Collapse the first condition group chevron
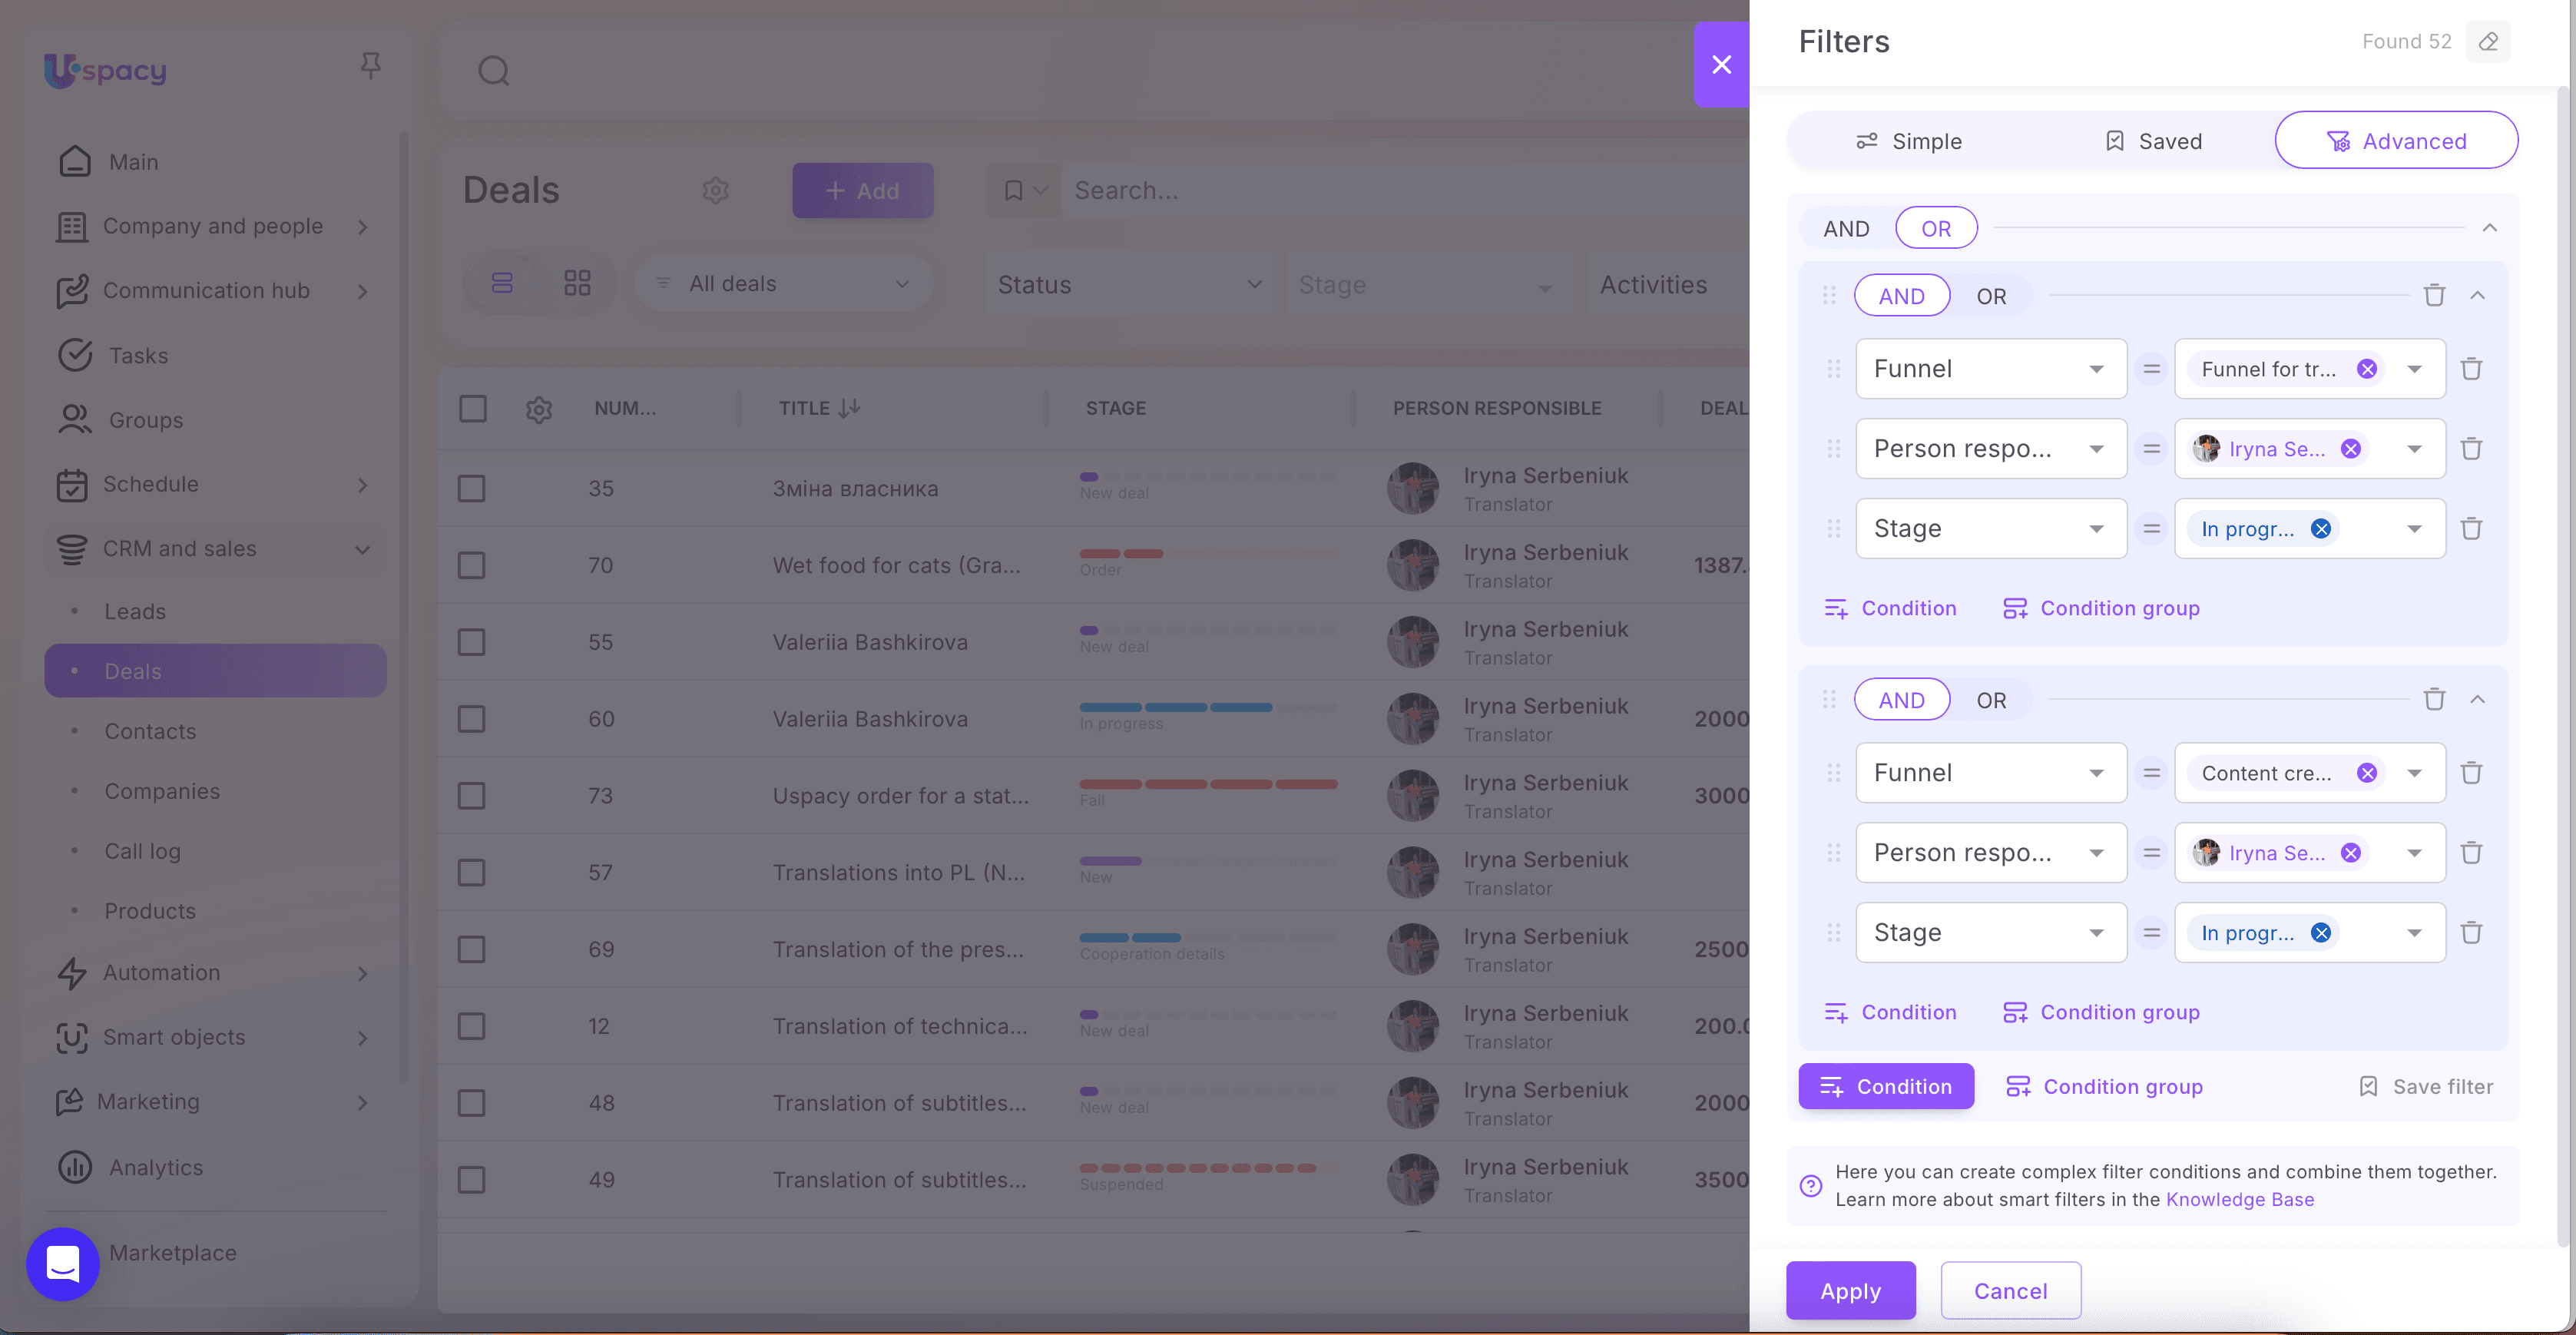2576x1335 pixels. click(2477, 296)
